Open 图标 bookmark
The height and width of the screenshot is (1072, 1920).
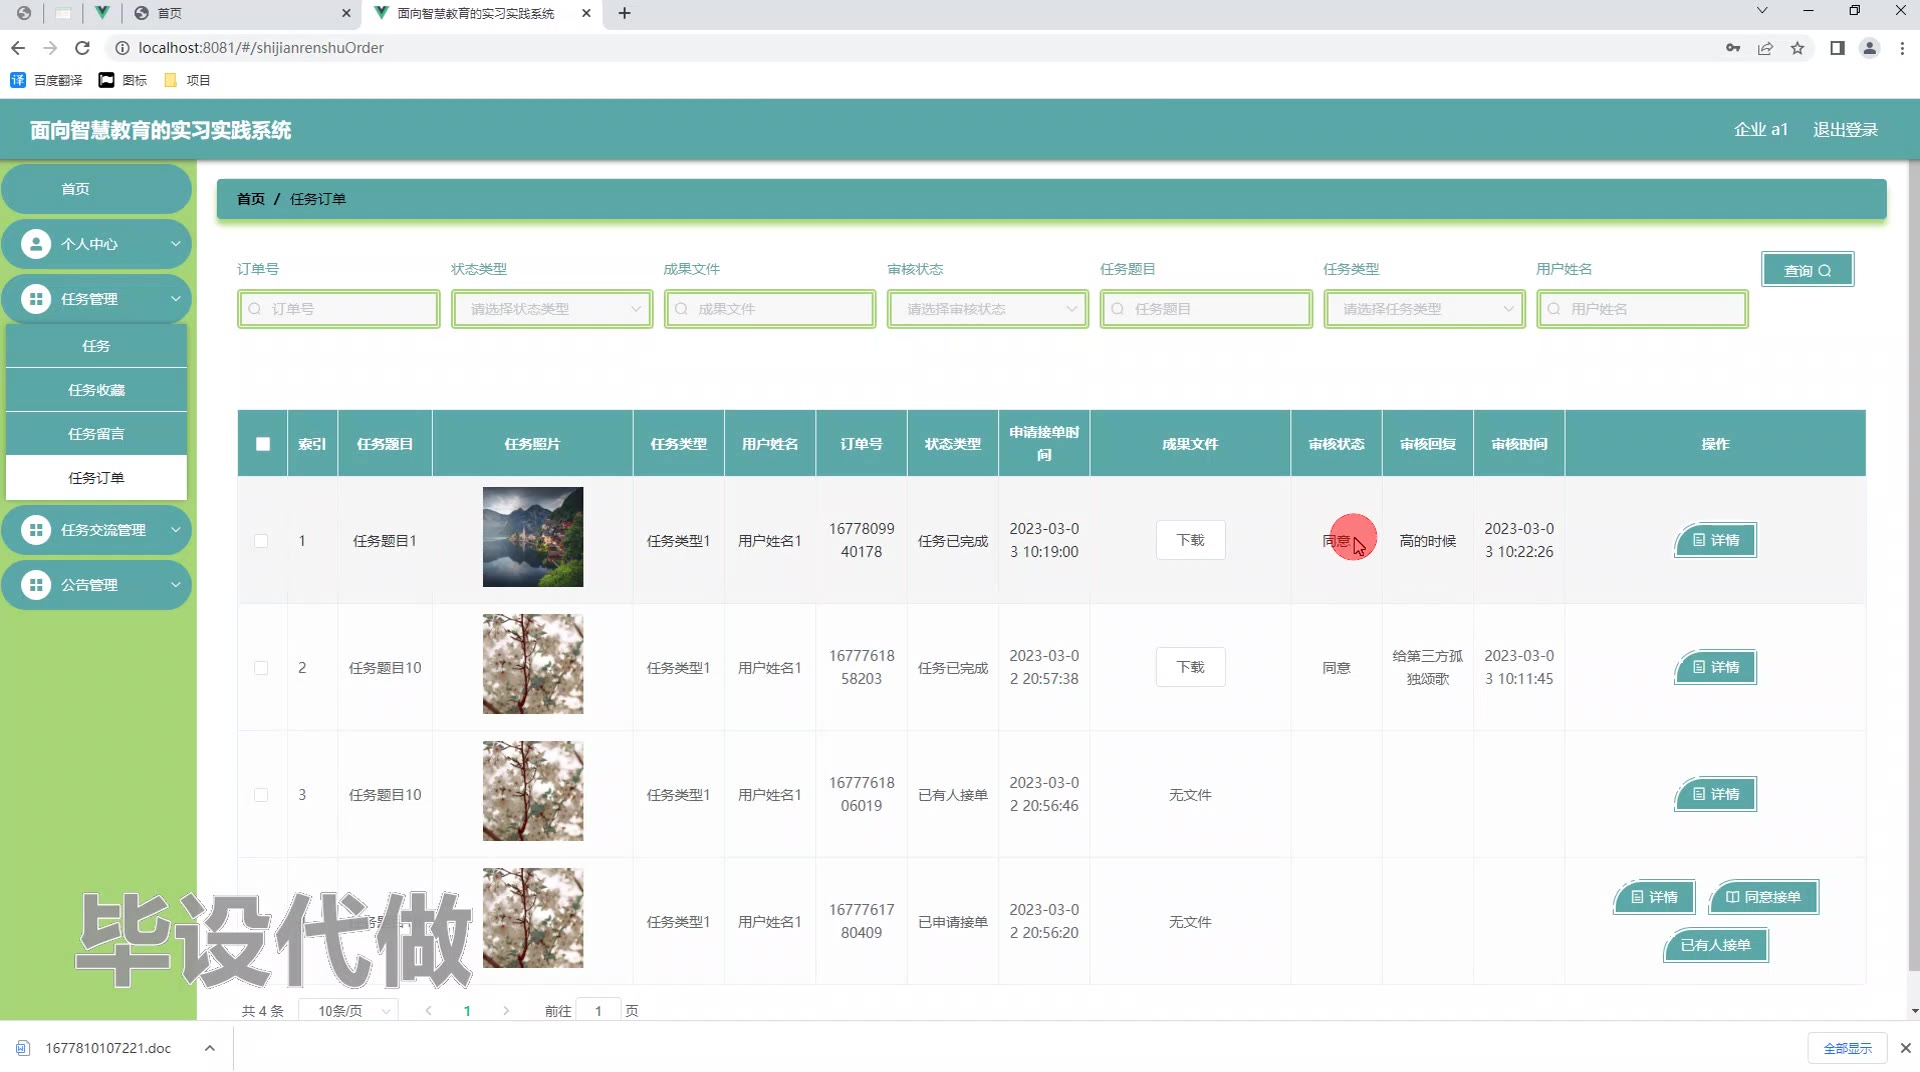click(122, 80)
